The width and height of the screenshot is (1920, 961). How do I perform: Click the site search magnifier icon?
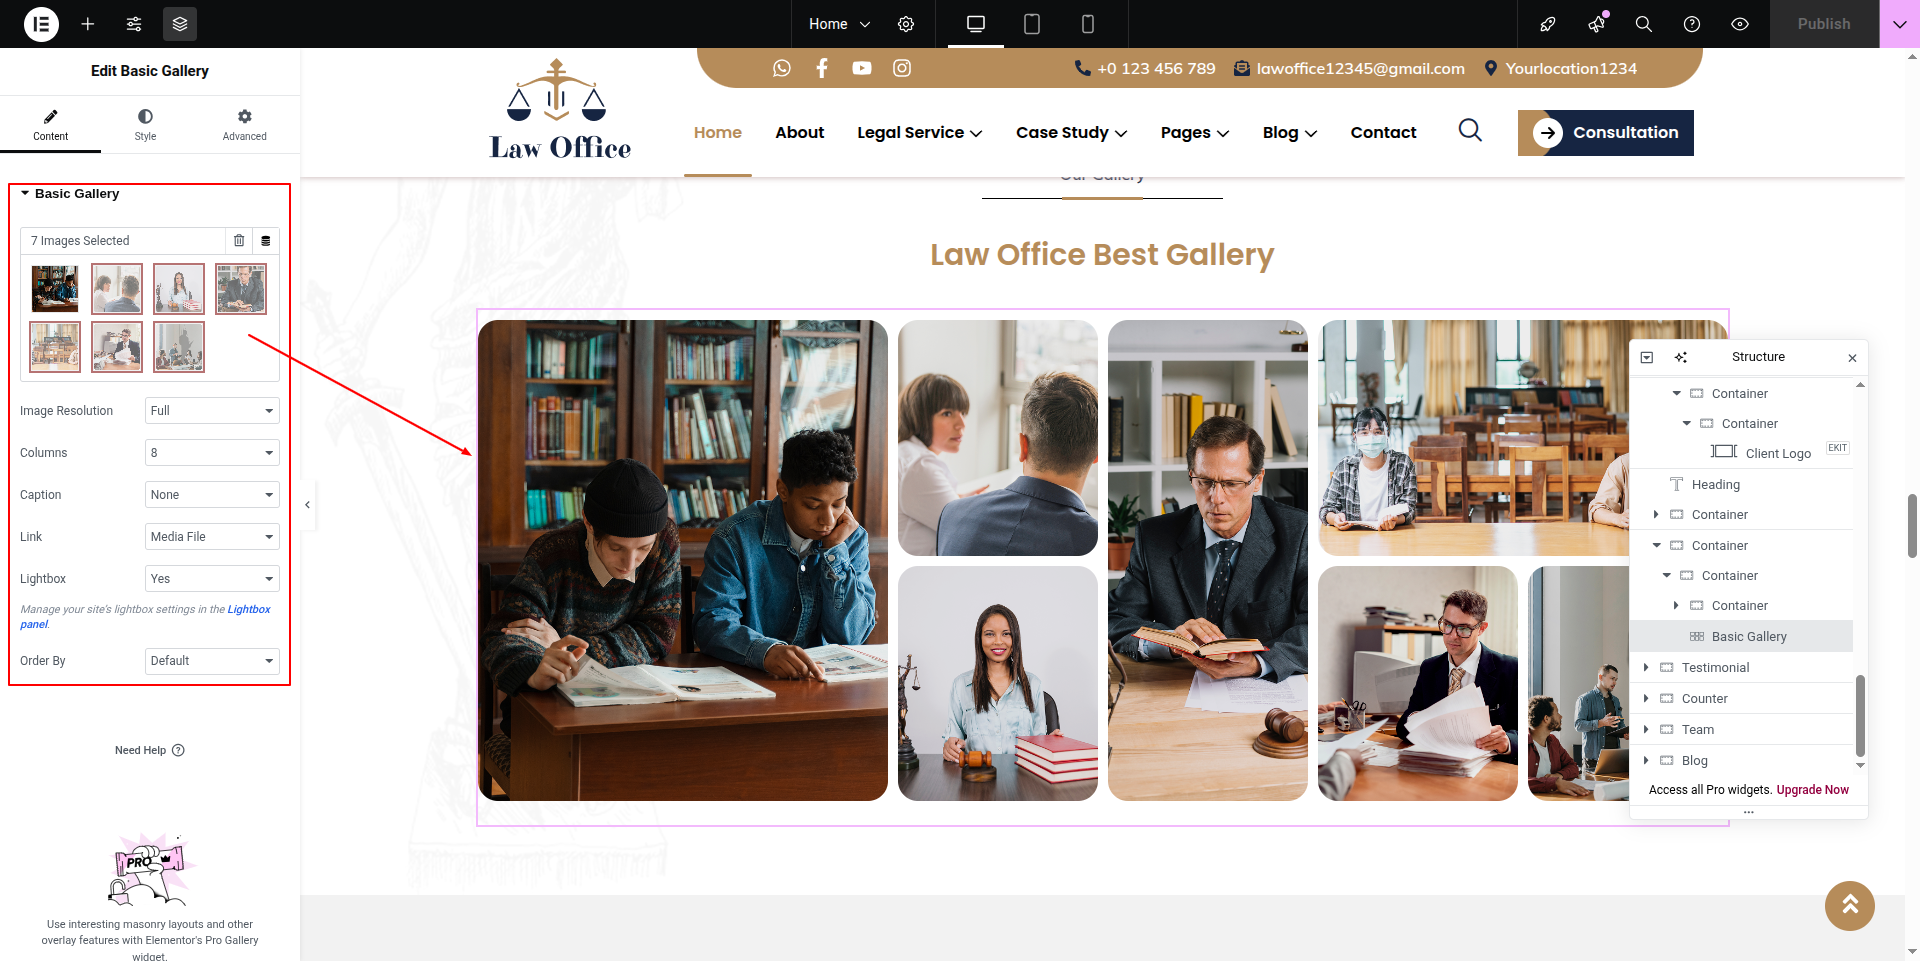pyautogui.click(x=1470, y=130)
